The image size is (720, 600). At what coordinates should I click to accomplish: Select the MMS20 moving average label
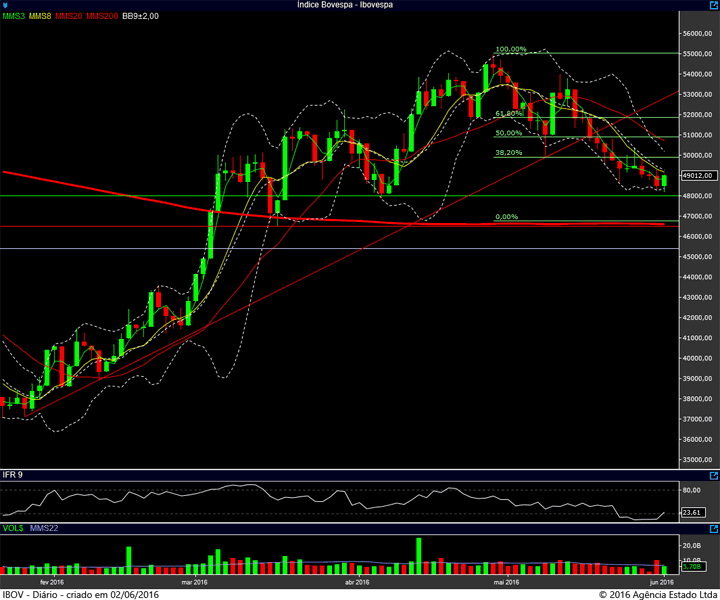tap(69, 16)
